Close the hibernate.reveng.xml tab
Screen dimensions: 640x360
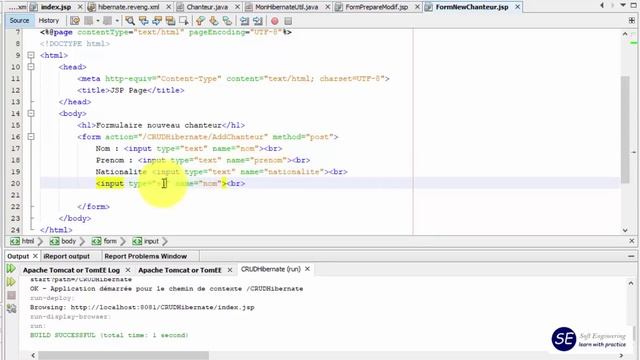pyautogui.click(x=169, y=7)
